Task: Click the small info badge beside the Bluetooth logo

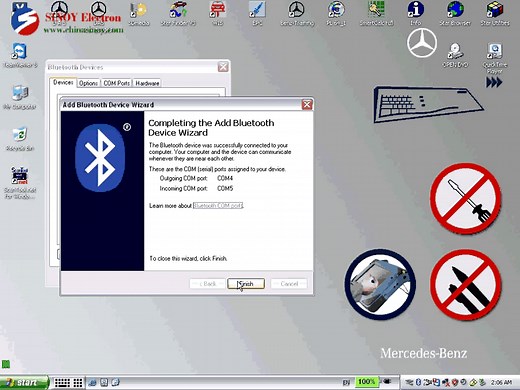Action: [x=127, y=127]
